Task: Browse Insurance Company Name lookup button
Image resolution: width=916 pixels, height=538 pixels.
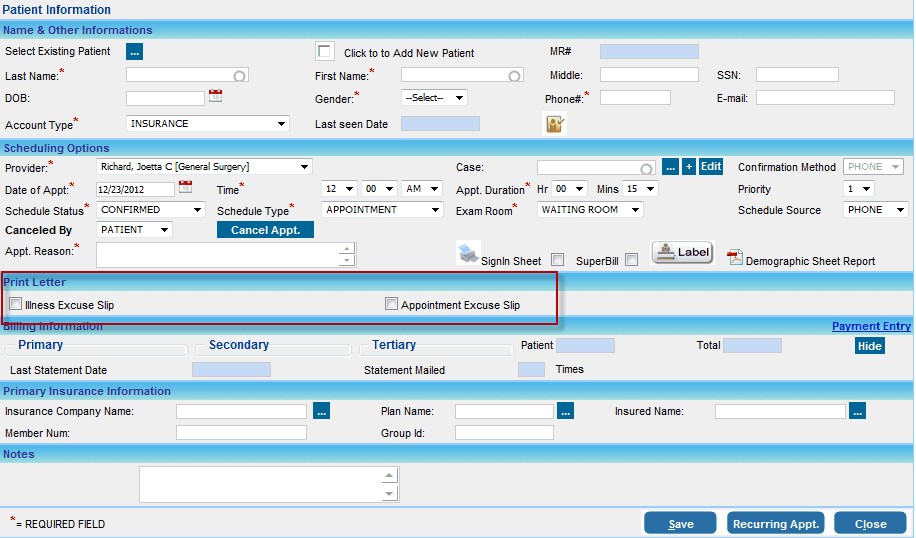Action: [321, 410]
